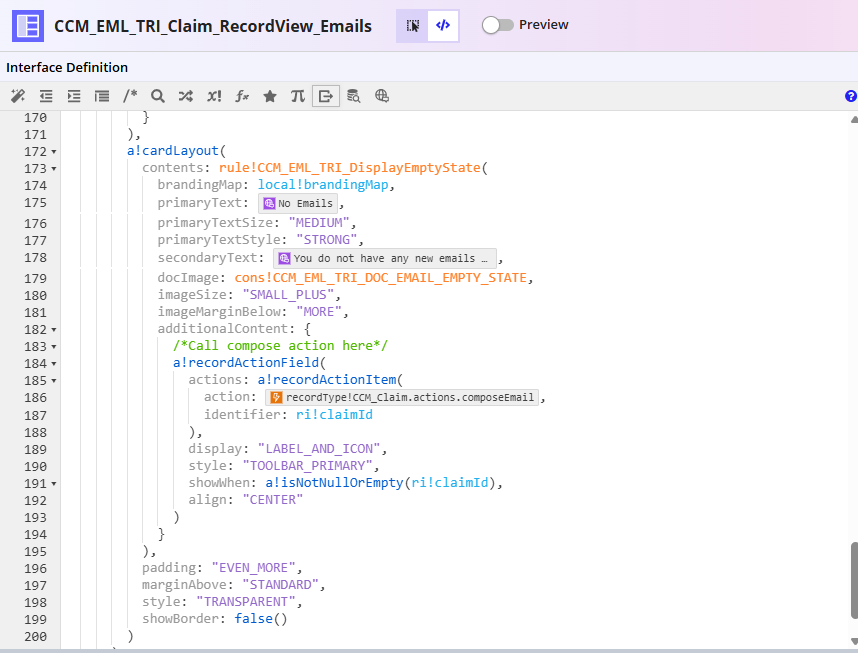The image size is (858, 663).
Task: Click a!isNotNullOrEmpty on line 191
Action: (x=334, y=482)
